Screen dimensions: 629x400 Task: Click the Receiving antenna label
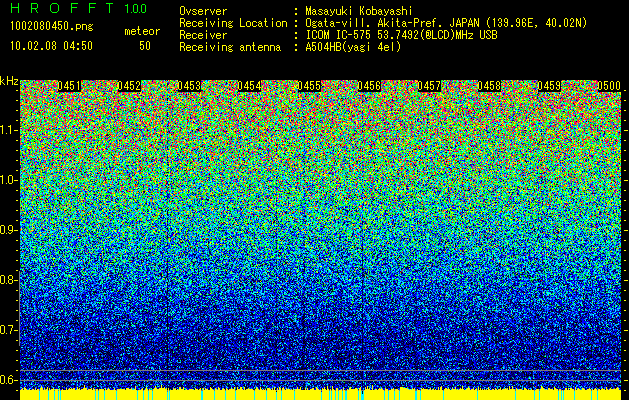point(230,47)
